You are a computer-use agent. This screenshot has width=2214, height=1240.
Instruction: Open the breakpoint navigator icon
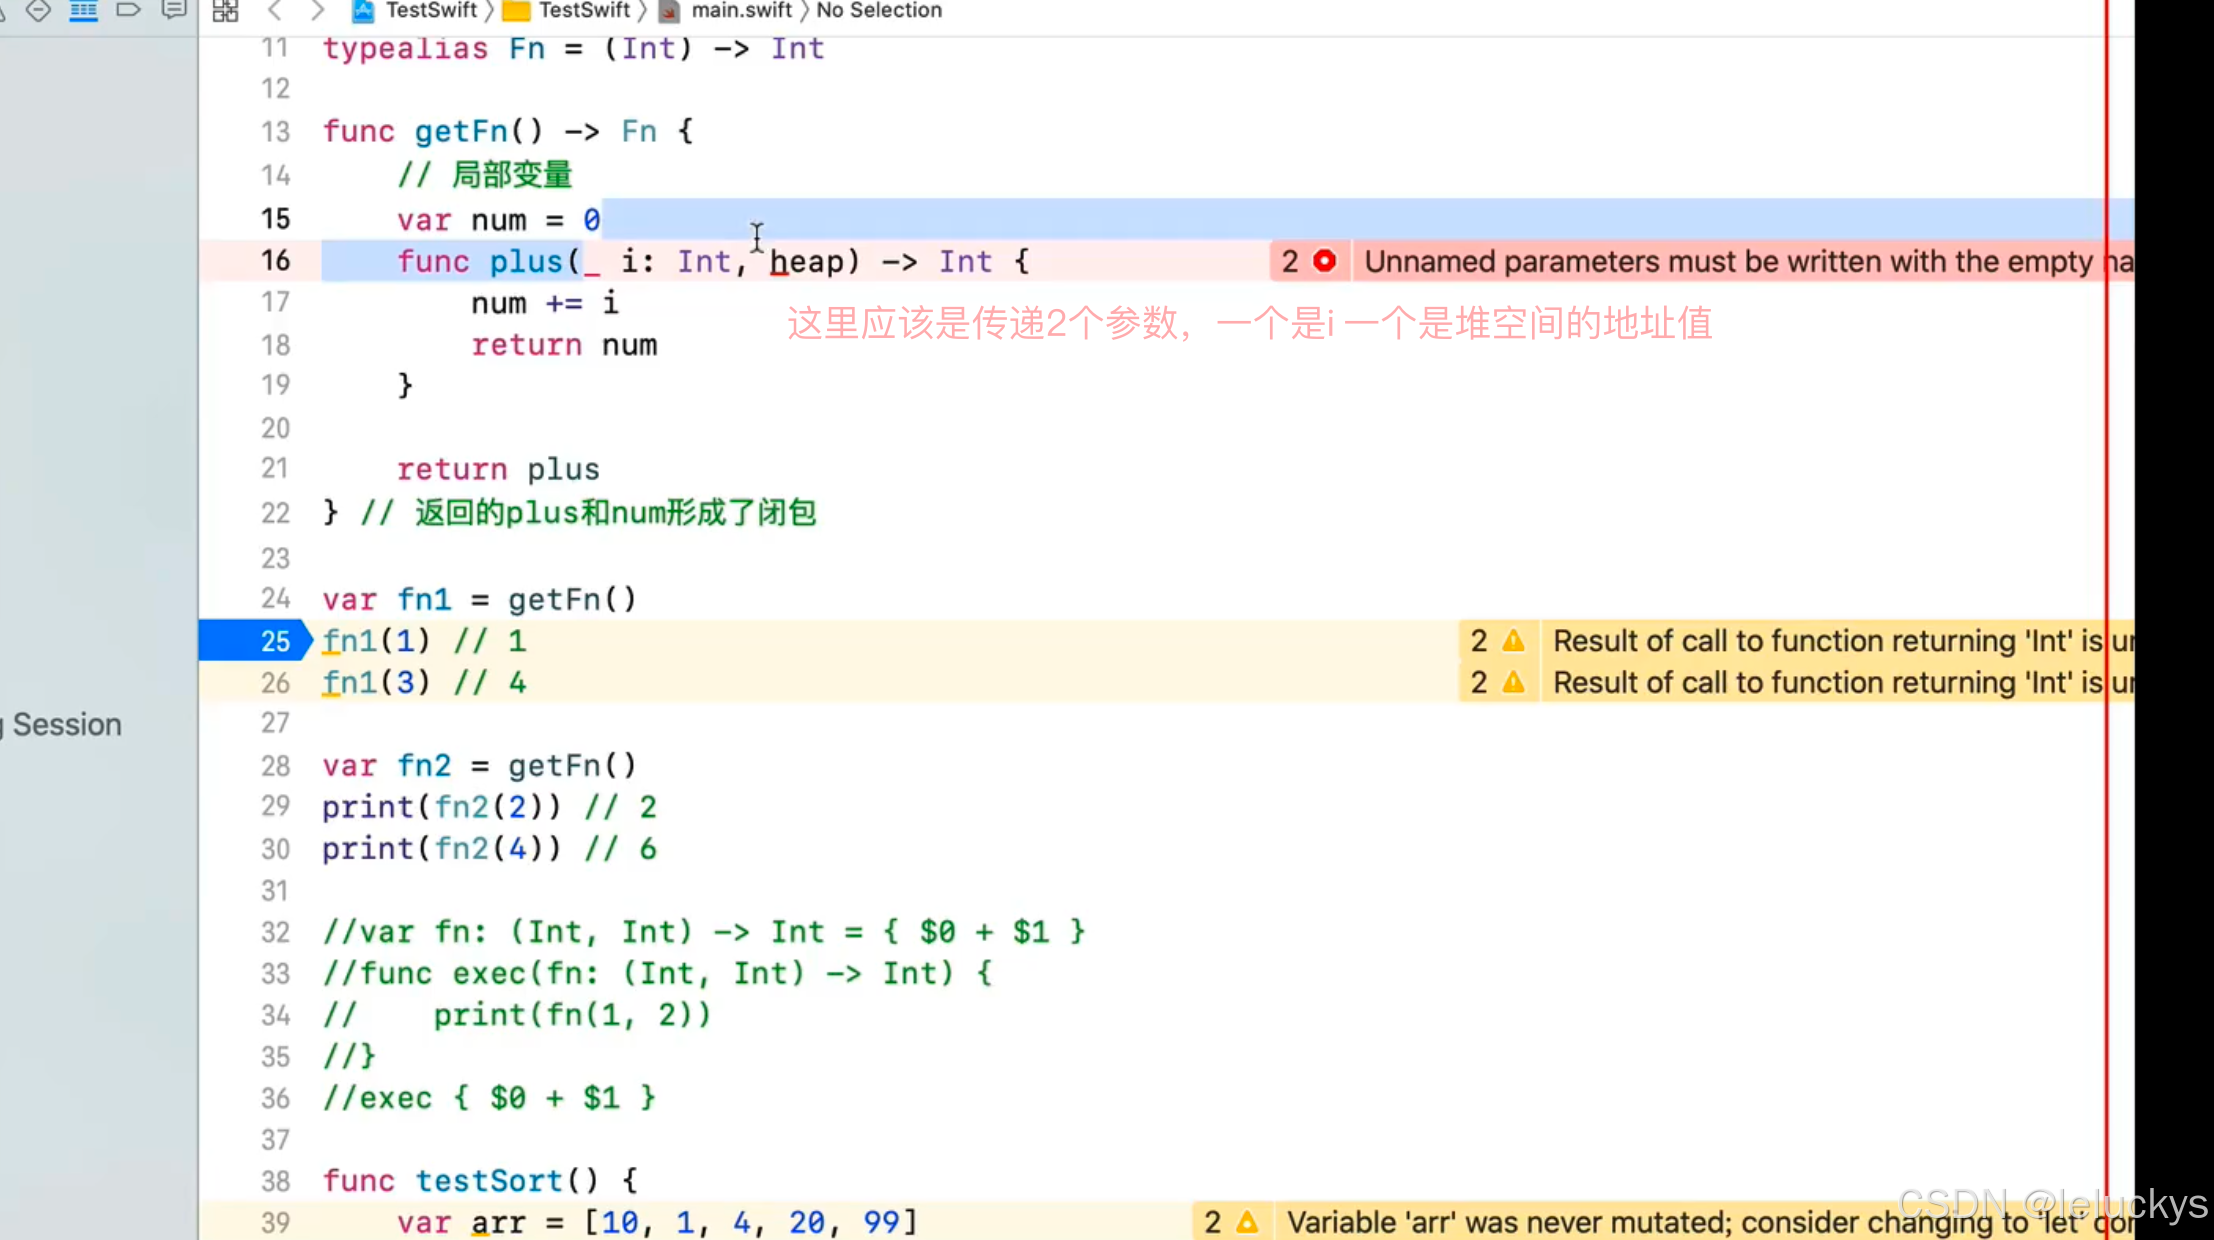(x=128, y=10)
